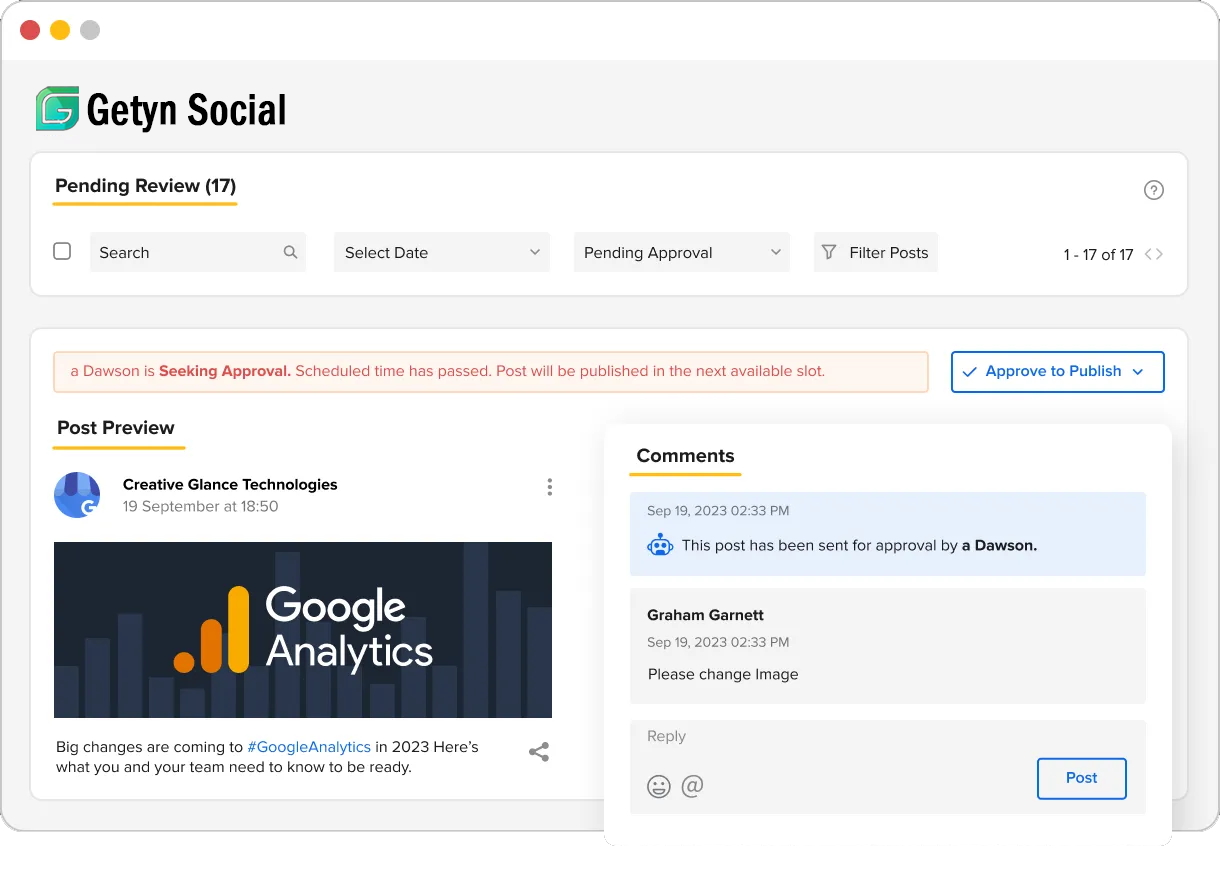Go to the previous page of posts

pyautogui.click(x=1148, y=254)
